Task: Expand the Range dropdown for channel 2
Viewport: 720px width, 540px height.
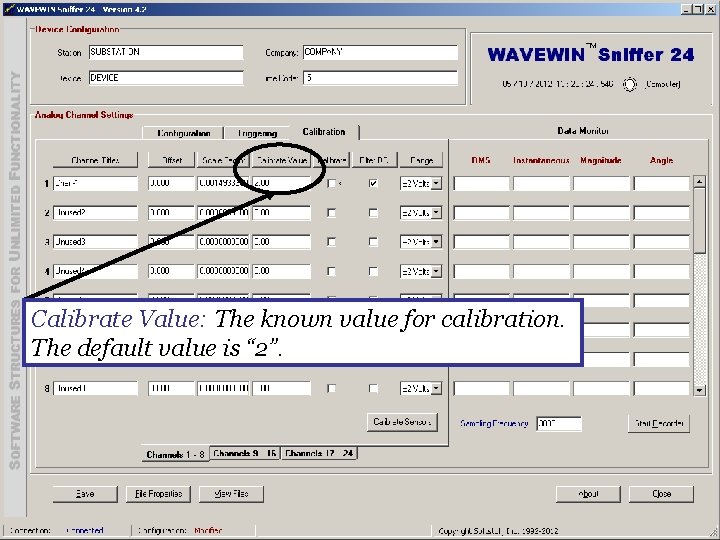Action: pyautogui.click(x=437, y=213)
